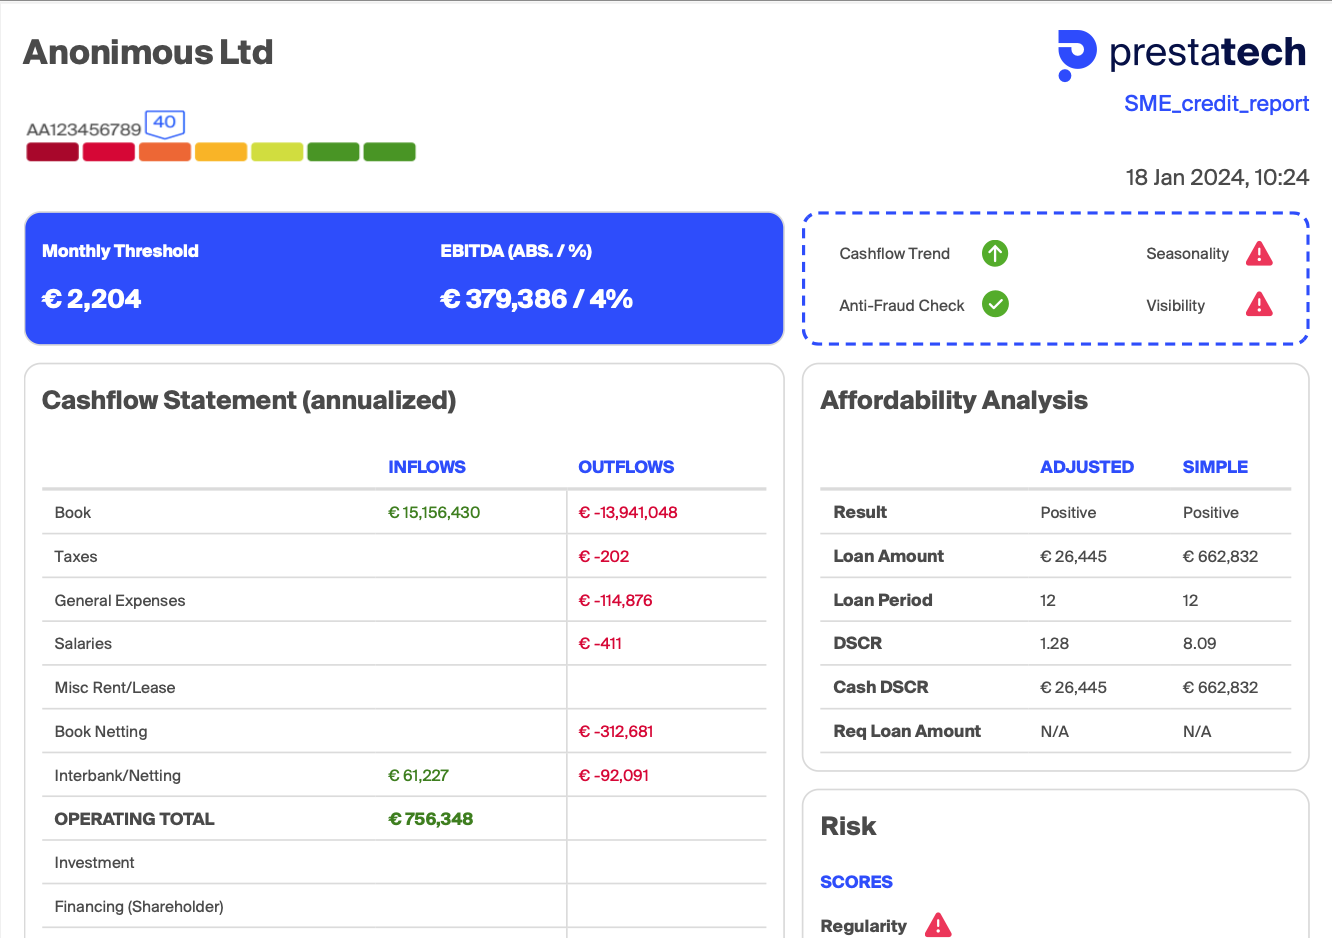
Task: Click the SIMPLE column header
Action: point(1215,467)
